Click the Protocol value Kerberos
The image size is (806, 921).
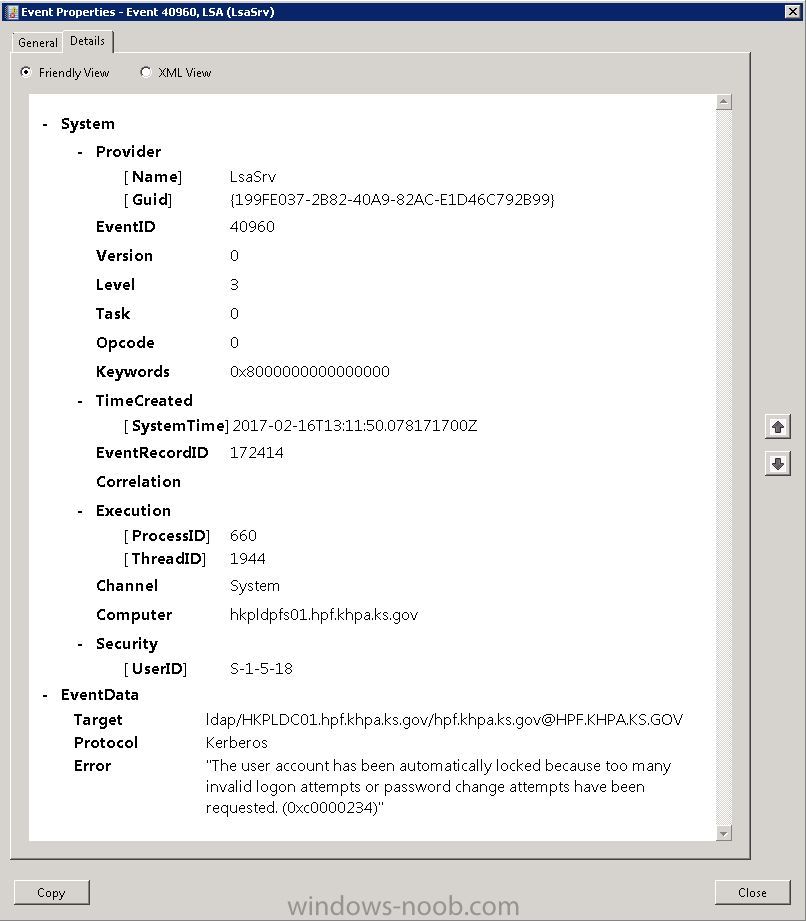[x=237, y=743]
